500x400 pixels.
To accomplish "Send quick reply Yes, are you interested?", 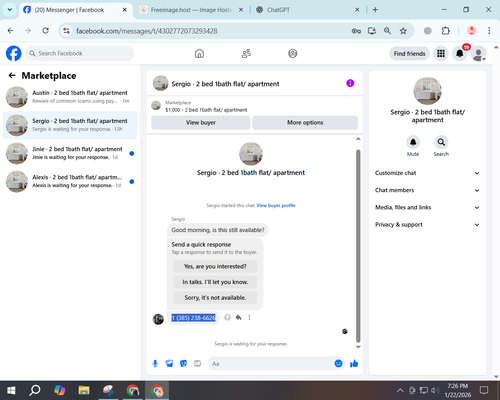I will (215, 266).
